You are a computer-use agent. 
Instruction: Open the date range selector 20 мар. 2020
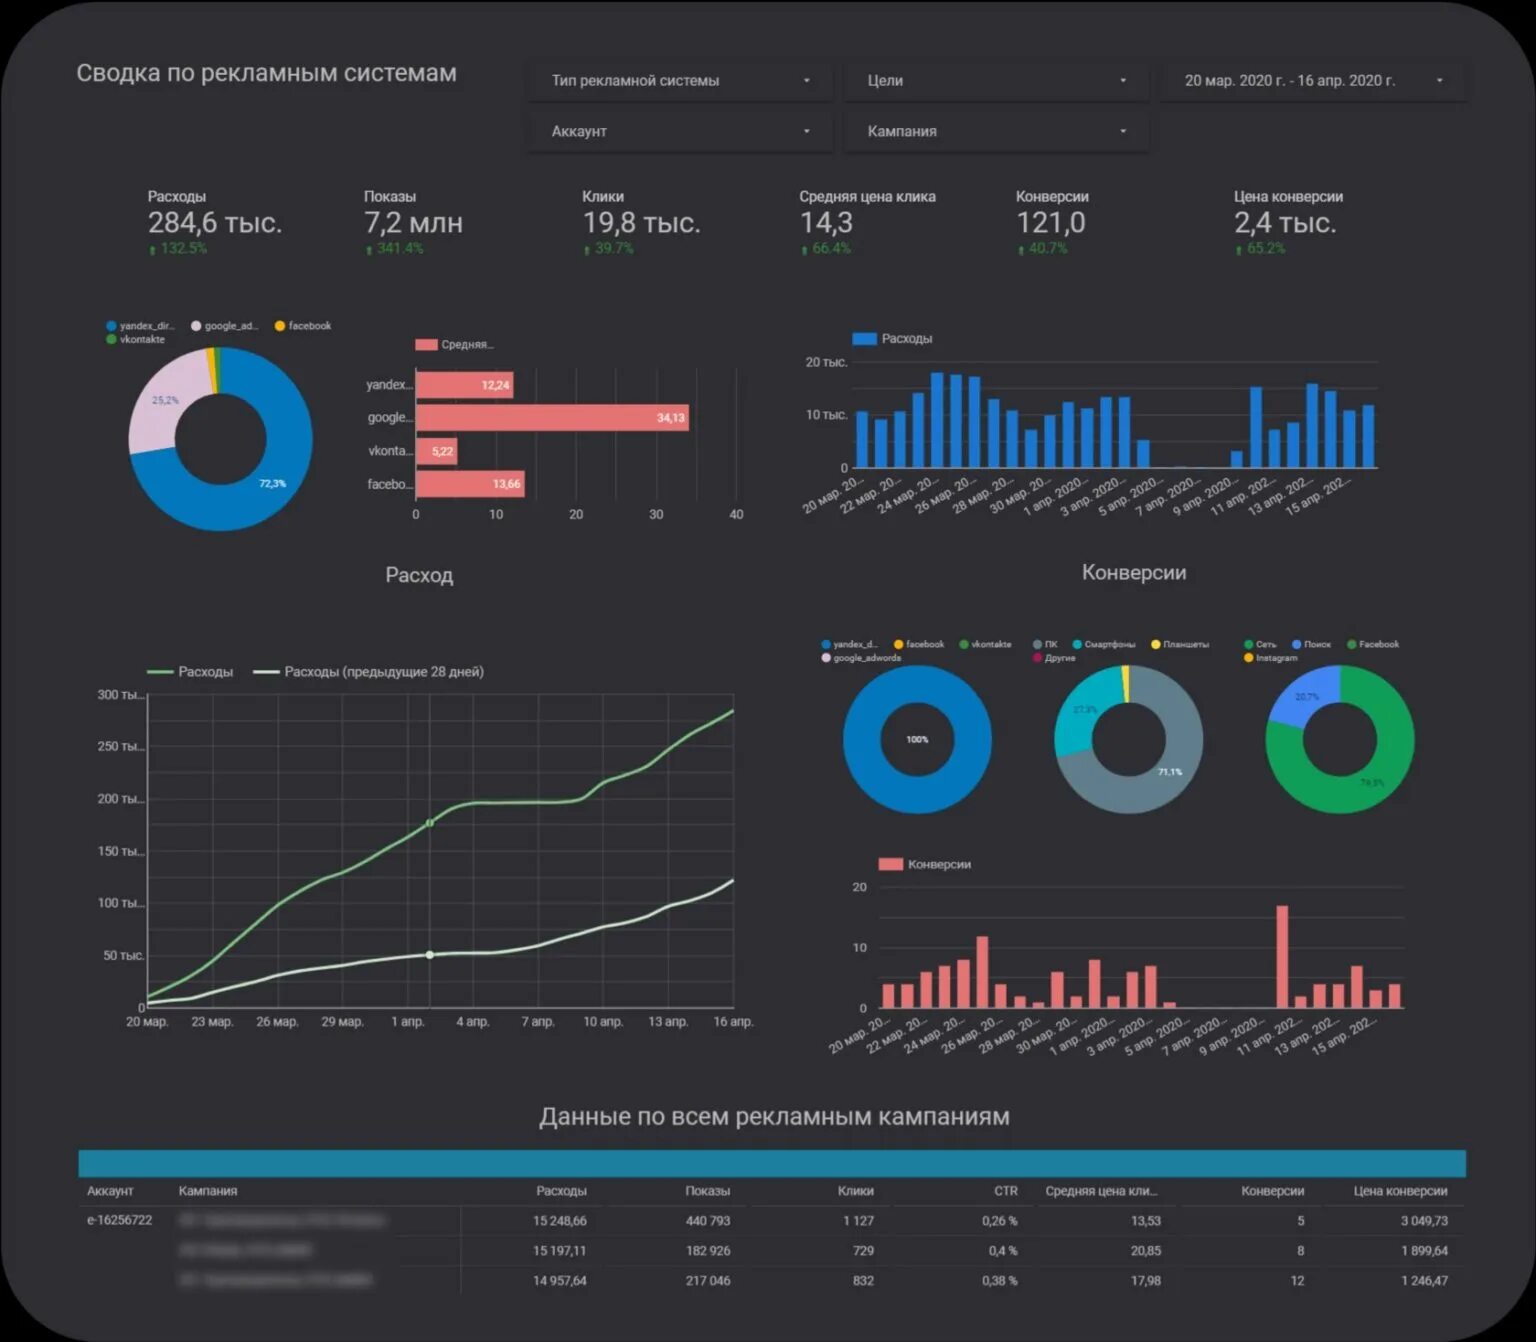click(x=1313, y=81)
